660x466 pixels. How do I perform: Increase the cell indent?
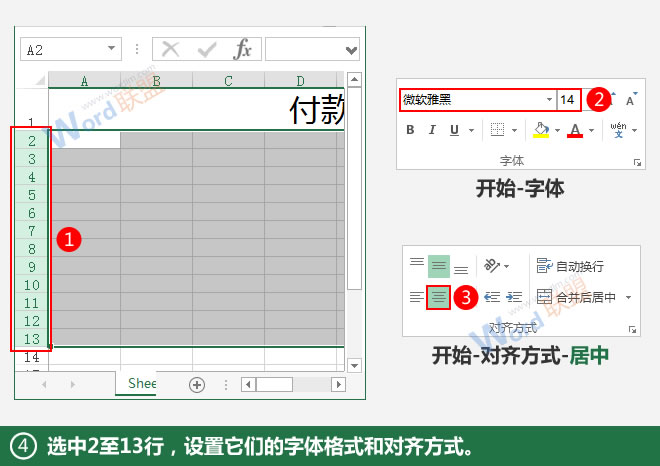click(x=513, y=297)
